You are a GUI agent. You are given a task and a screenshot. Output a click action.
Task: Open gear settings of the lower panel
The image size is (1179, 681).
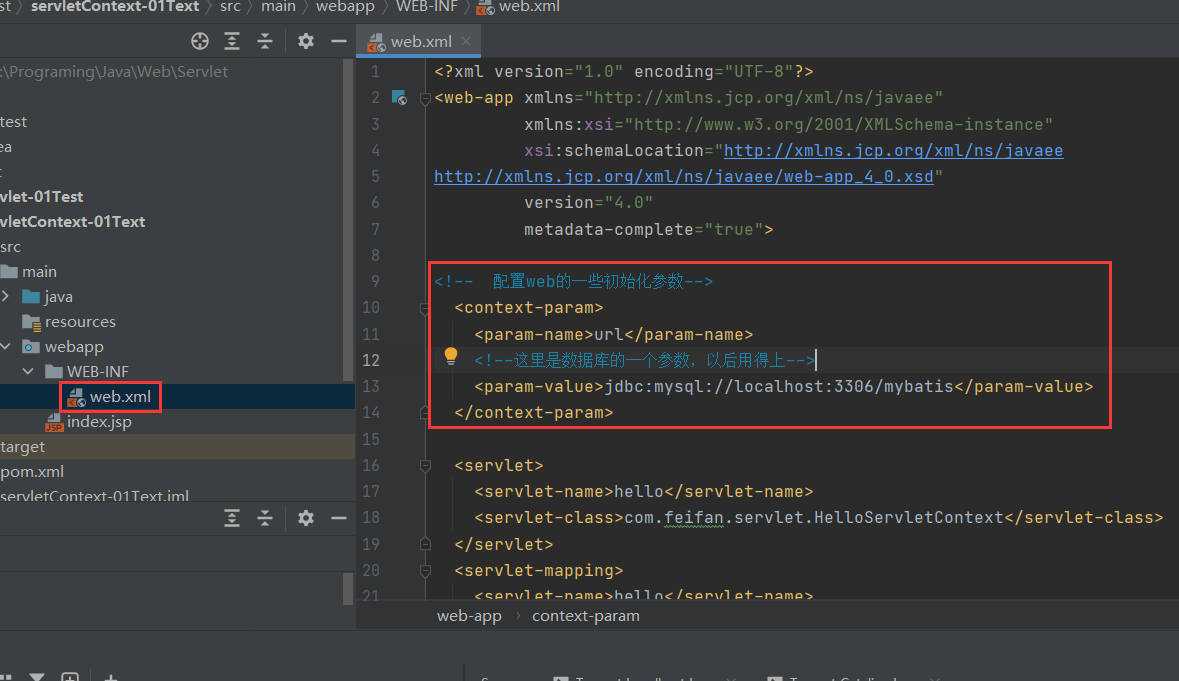click(306, 518)
